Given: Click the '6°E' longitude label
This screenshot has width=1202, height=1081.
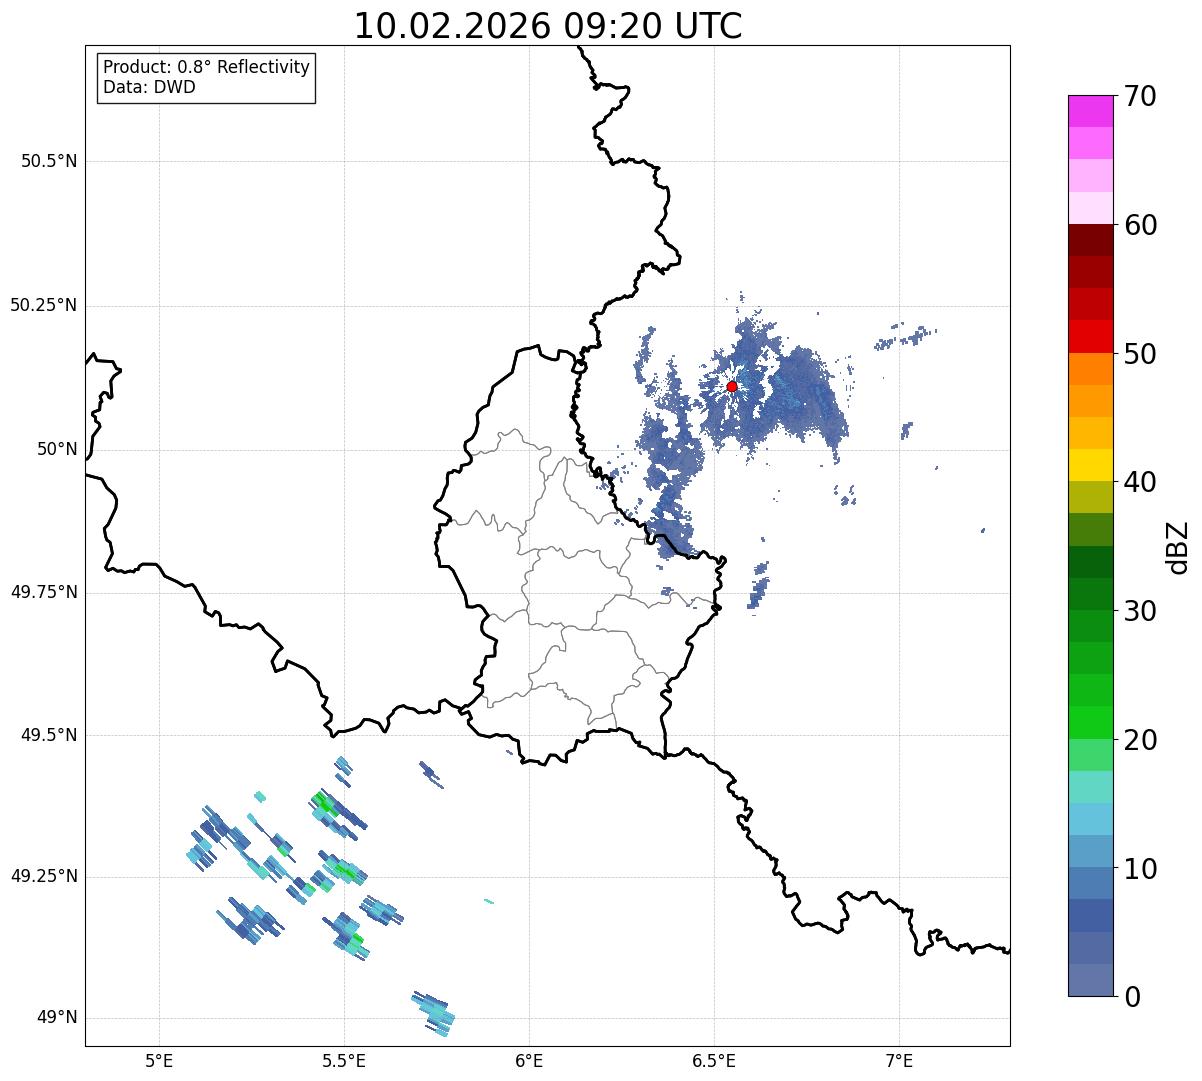Looking at the screenshot, I should point(529,1060).
